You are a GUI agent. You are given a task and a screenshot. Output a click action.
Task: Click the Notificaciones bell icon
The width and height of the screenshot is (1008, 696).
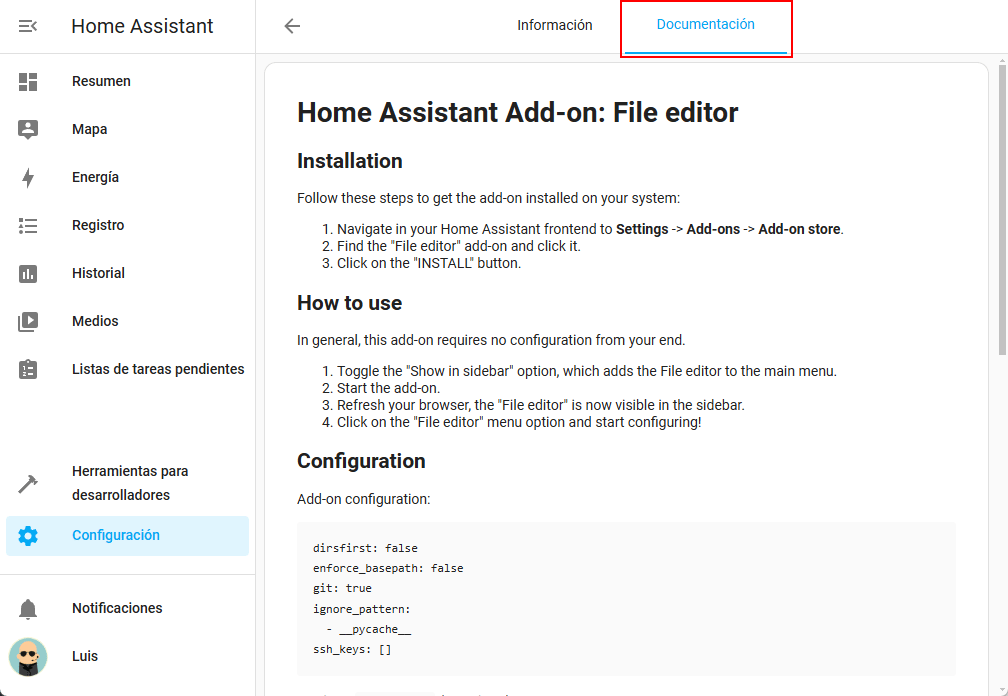(28, 609)
